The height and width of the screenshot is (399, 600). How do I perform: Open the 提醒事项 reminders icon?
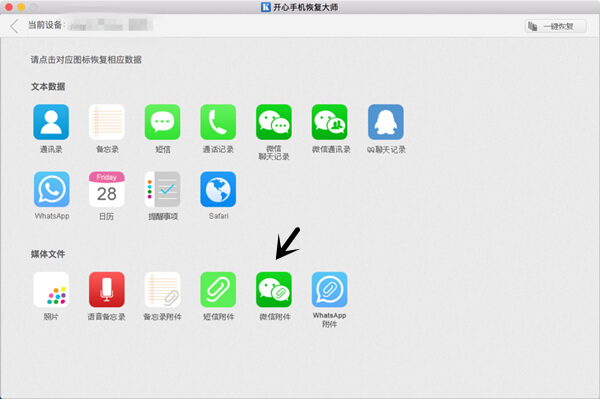(162, 189)
